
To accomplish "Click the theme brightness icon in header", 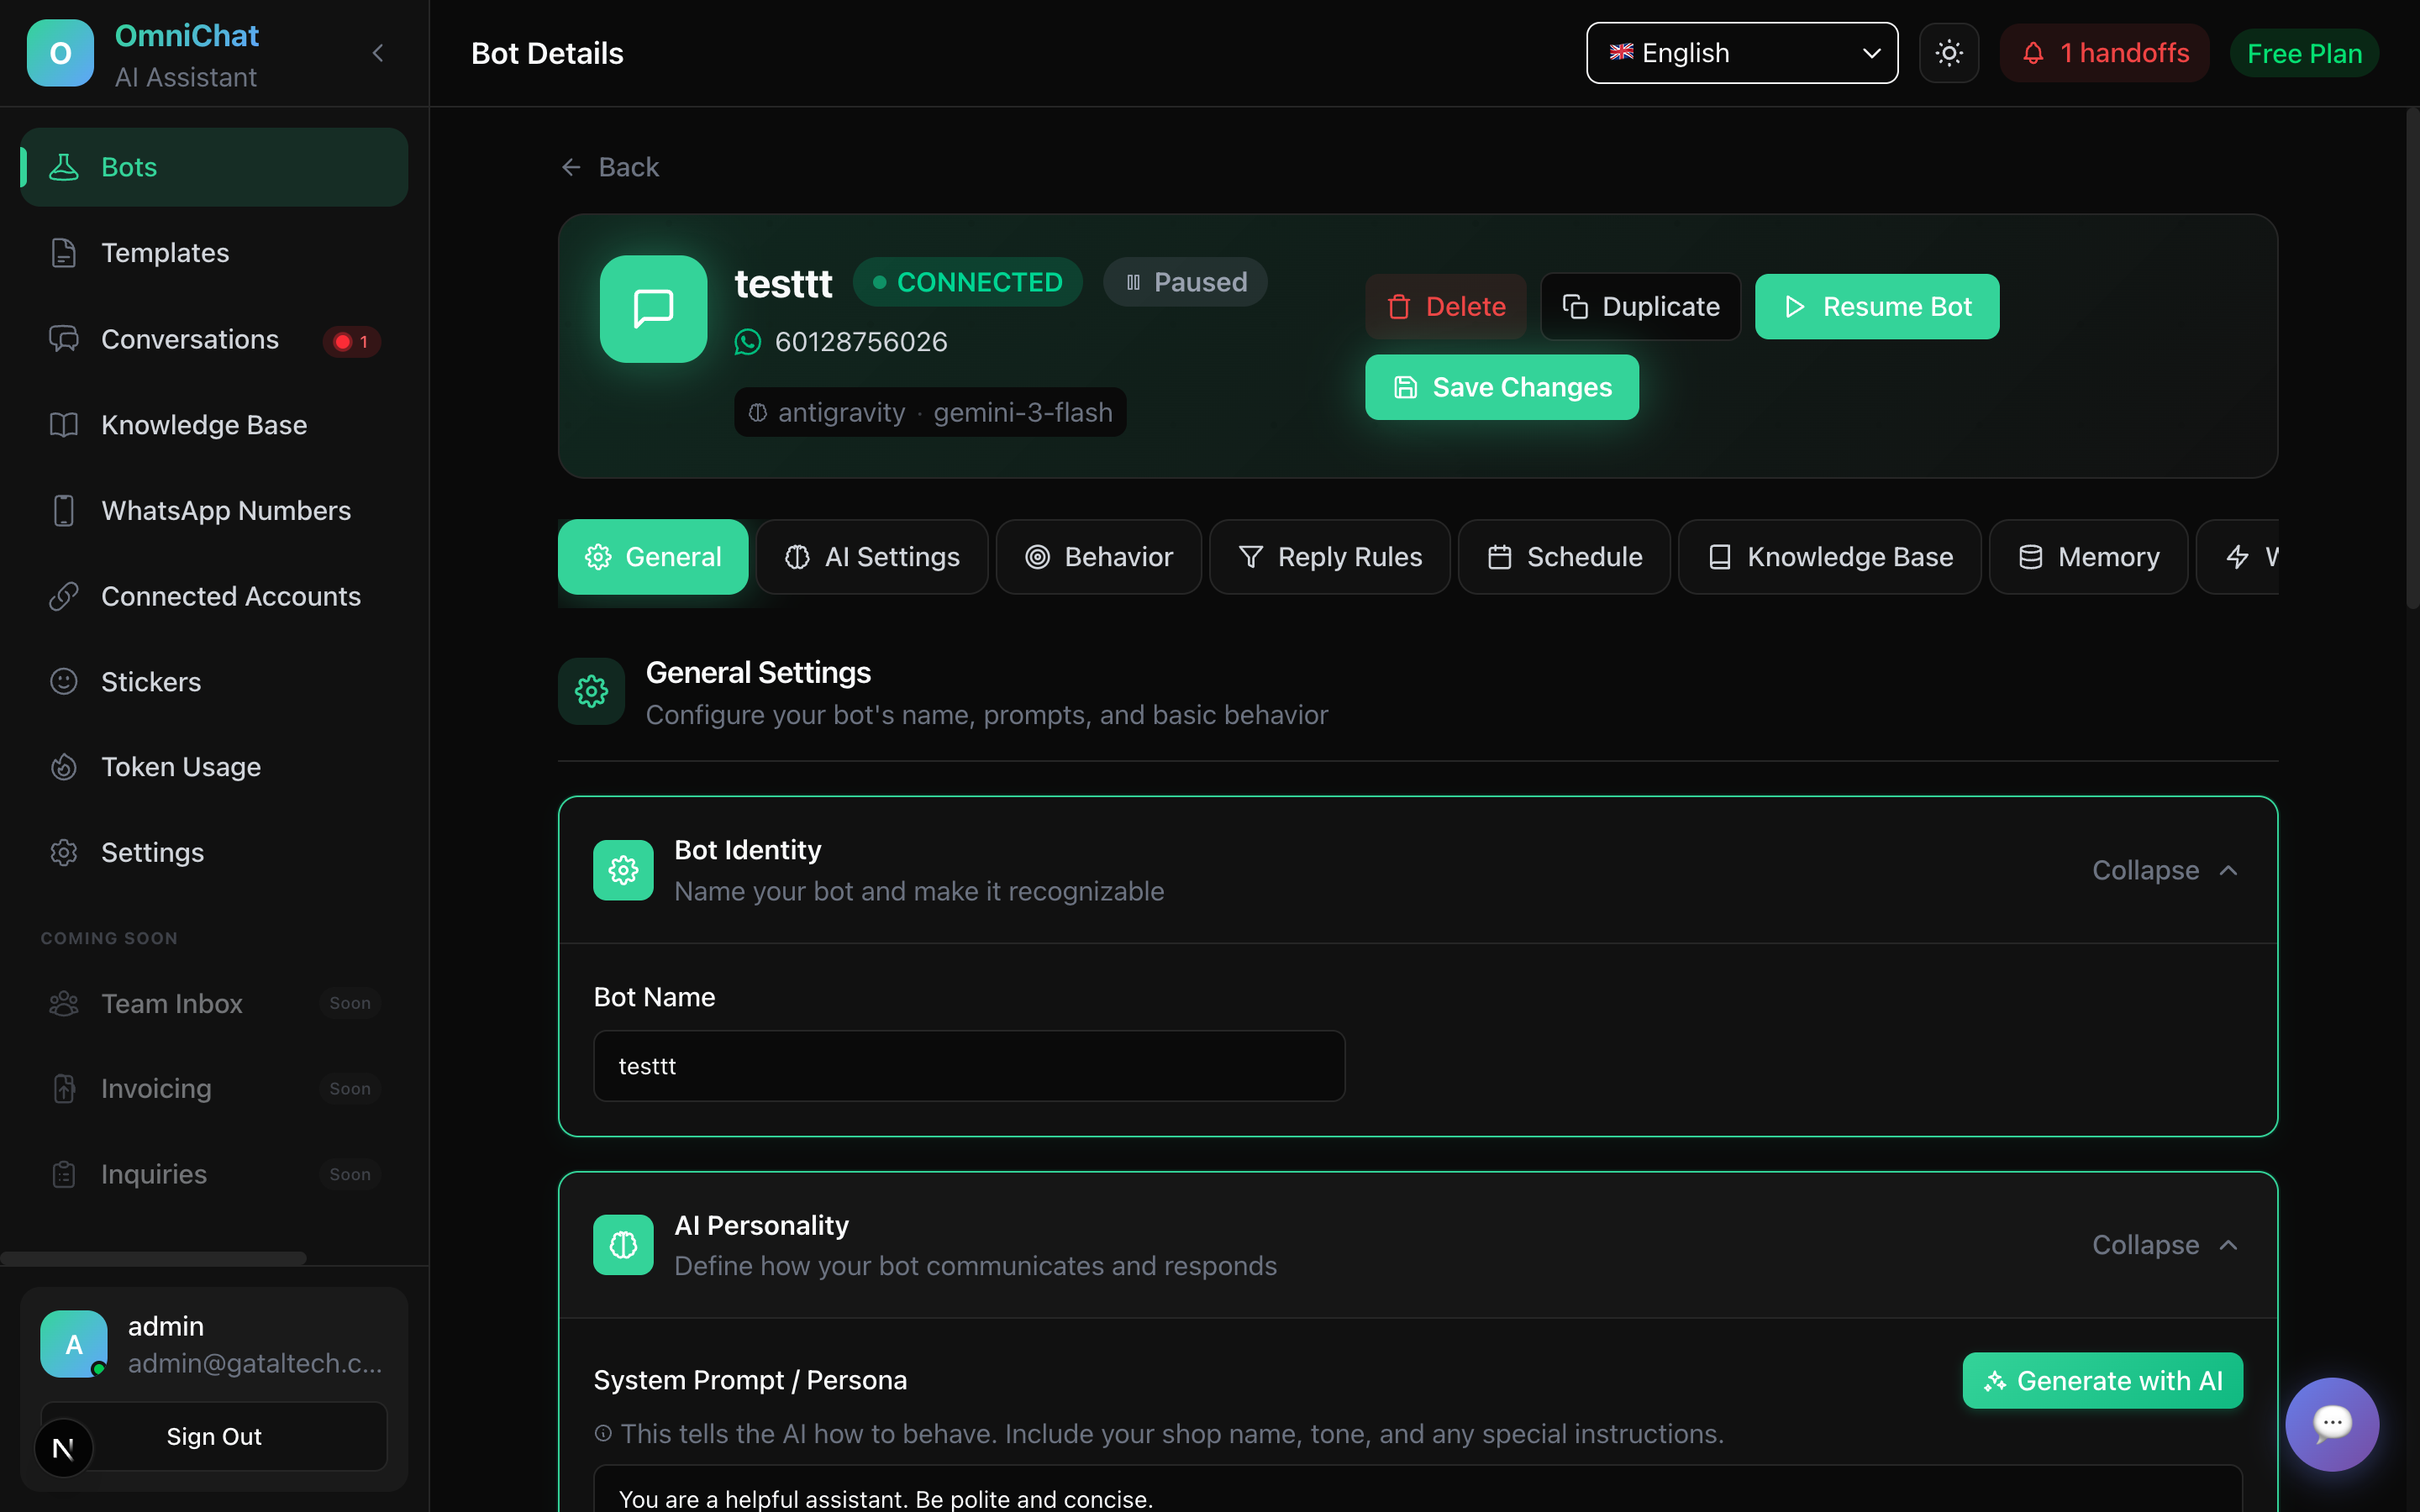I will pos(1948,52).
